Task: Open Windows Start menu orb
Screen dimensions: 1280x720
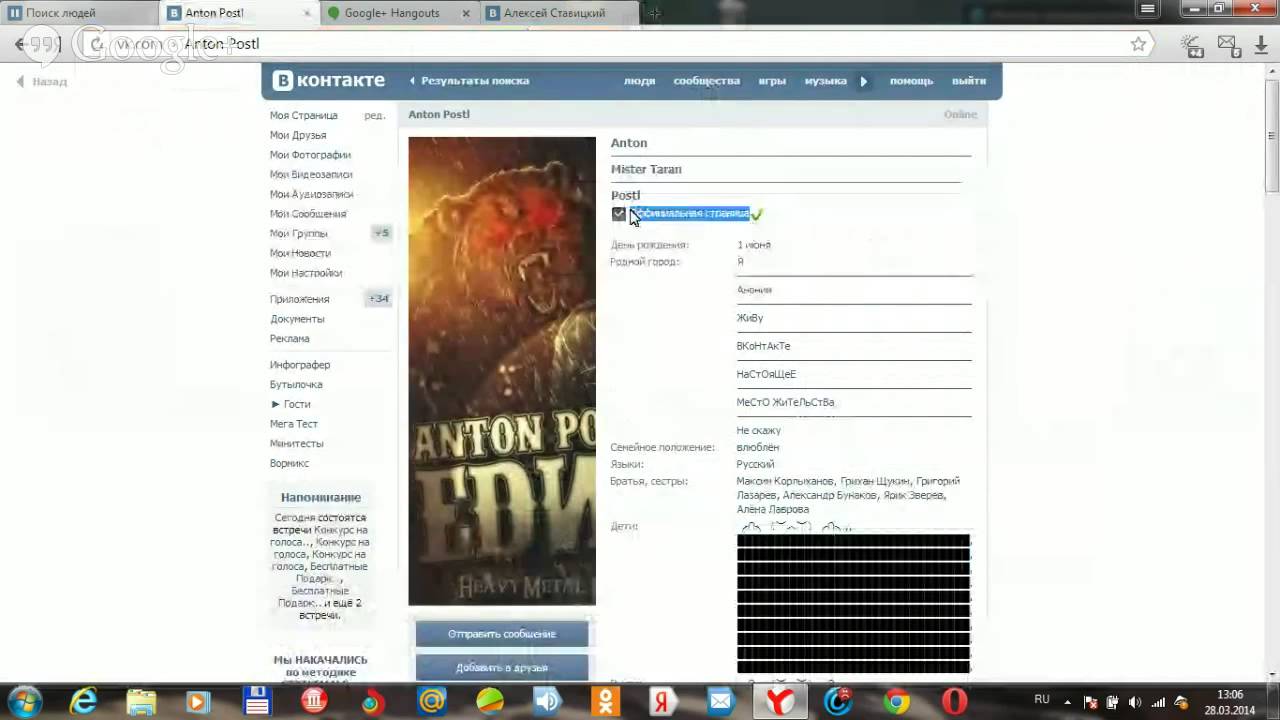Action: 25,701
